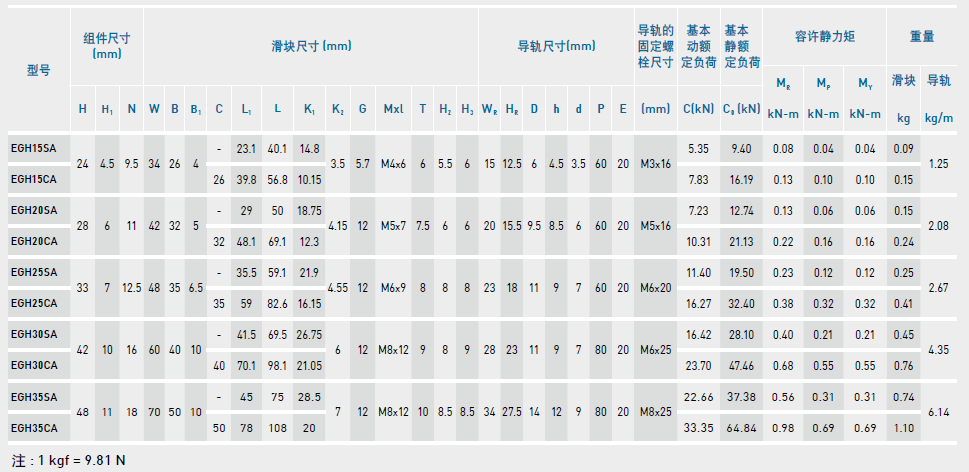Select the 64.84 static load value
This screenshot has height=472, width=969.
[742, 427]
